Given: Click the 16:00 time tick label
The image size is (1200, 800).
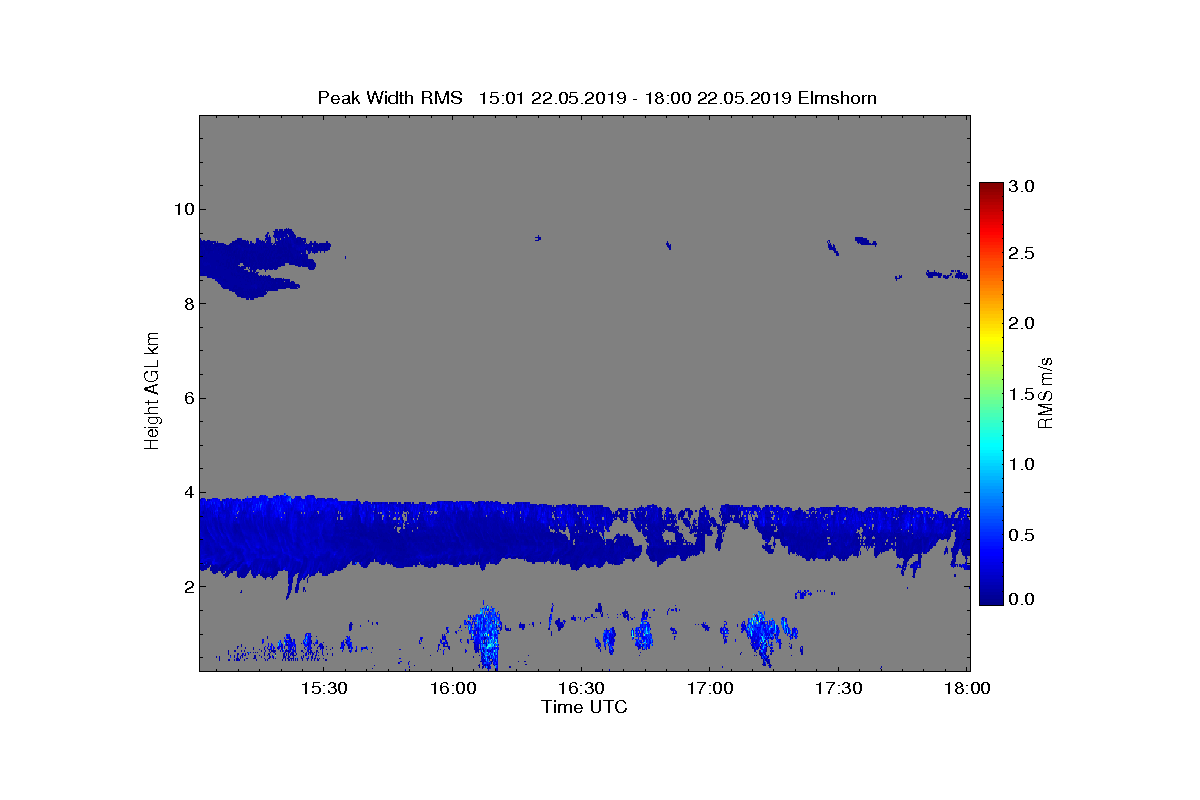Looking at the screenshot, I should click(453, 689).
